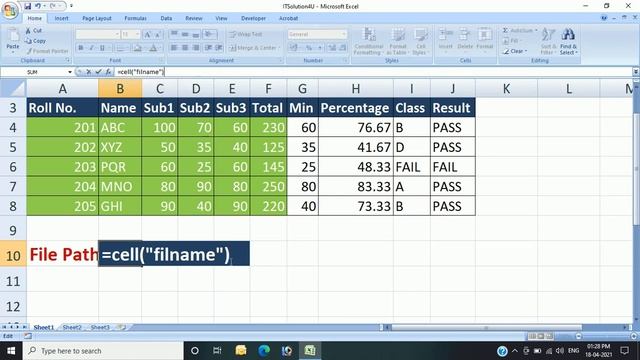The width and height of the screenshot is (640, 360).
Task: Open Cell Styles gallery
Action: point(420,41)
